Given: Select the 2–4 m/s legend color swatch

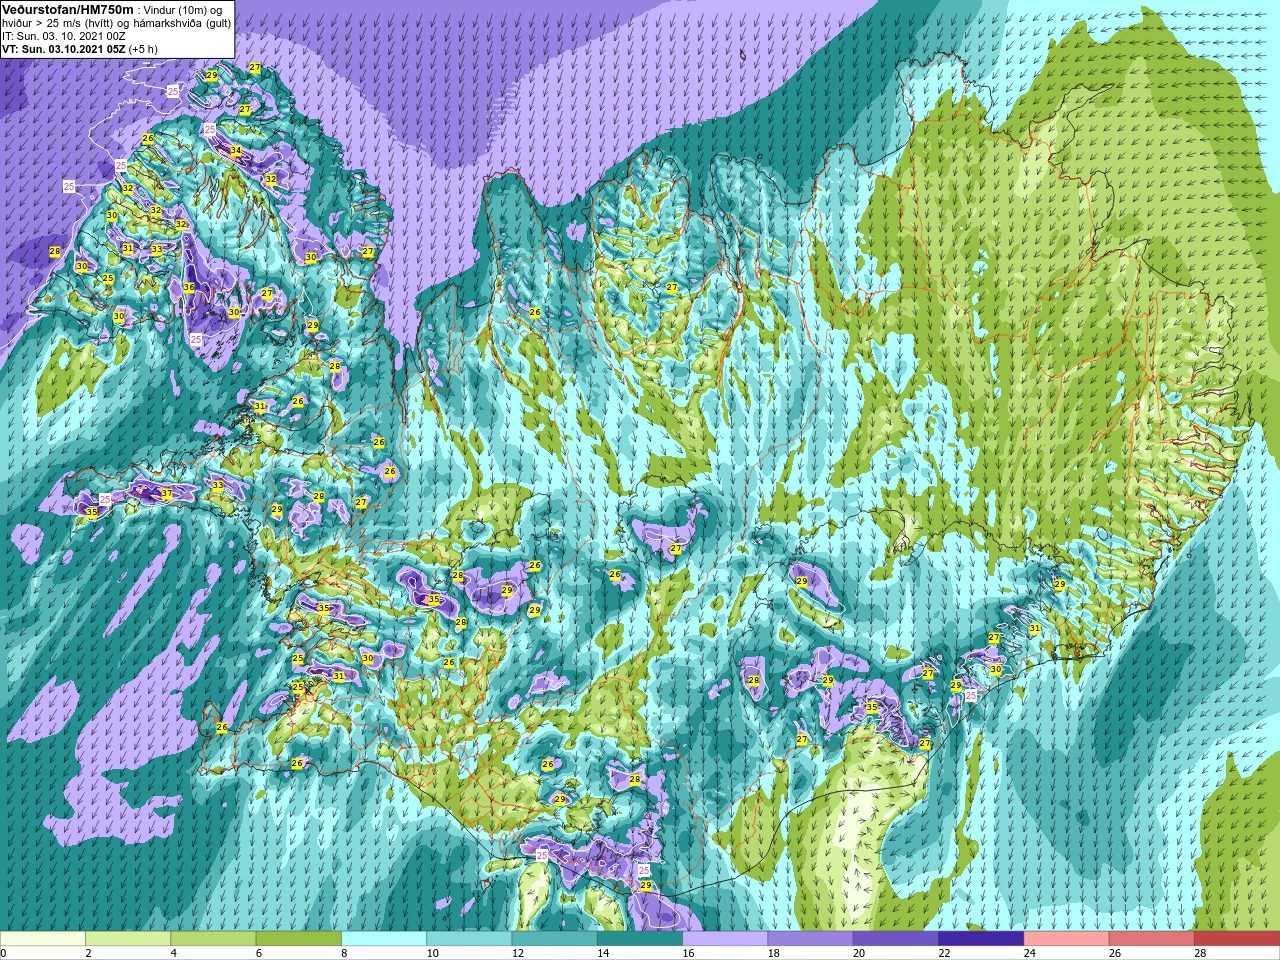Looking at the screenshot, I should (128, 939).
